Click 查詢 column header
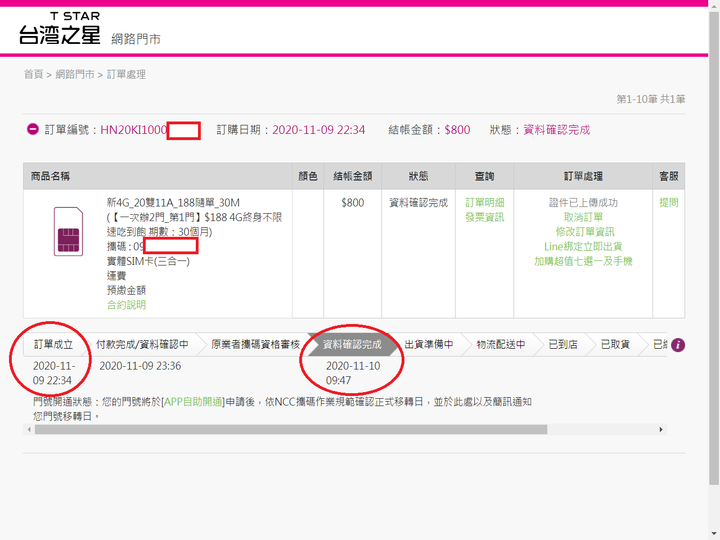The image size is (720, 540). pos(484,176)
